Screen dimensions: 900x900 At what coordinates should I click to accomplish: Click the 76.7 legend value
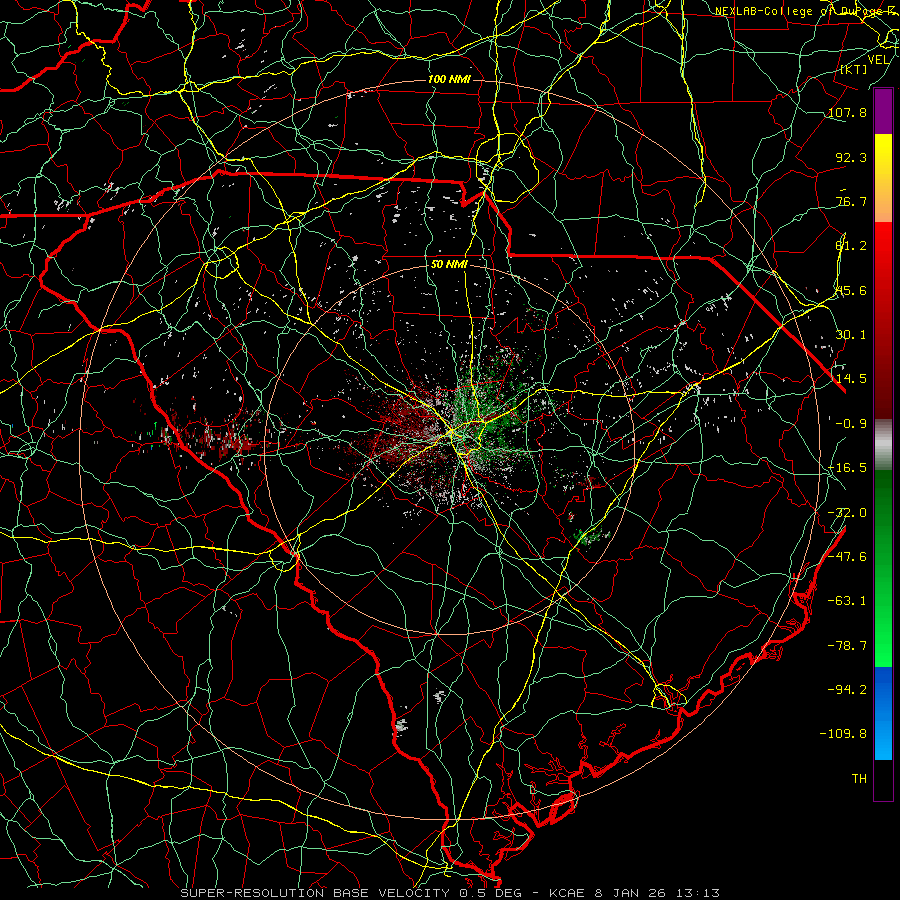pos(851,201)
